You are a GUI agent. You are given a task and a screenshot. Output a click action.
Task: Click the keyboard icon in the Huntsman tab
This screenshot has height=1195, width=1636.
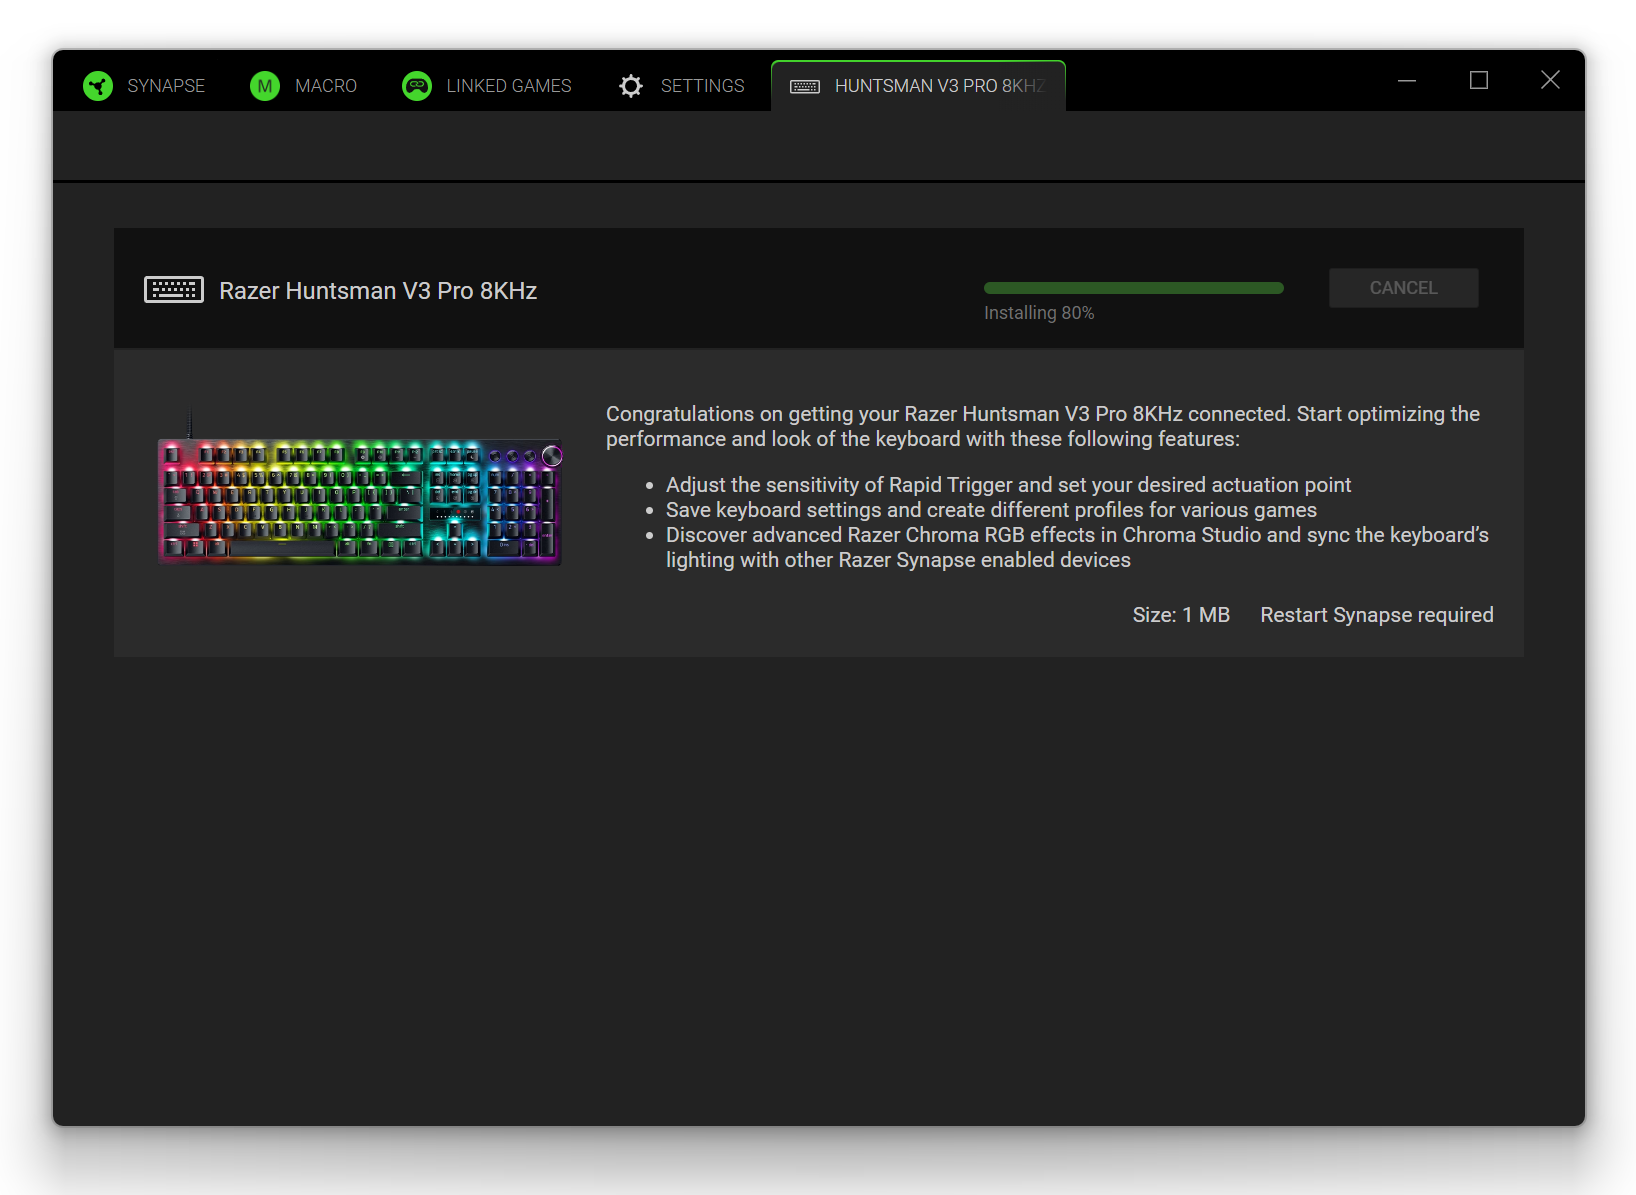point(805,87)
